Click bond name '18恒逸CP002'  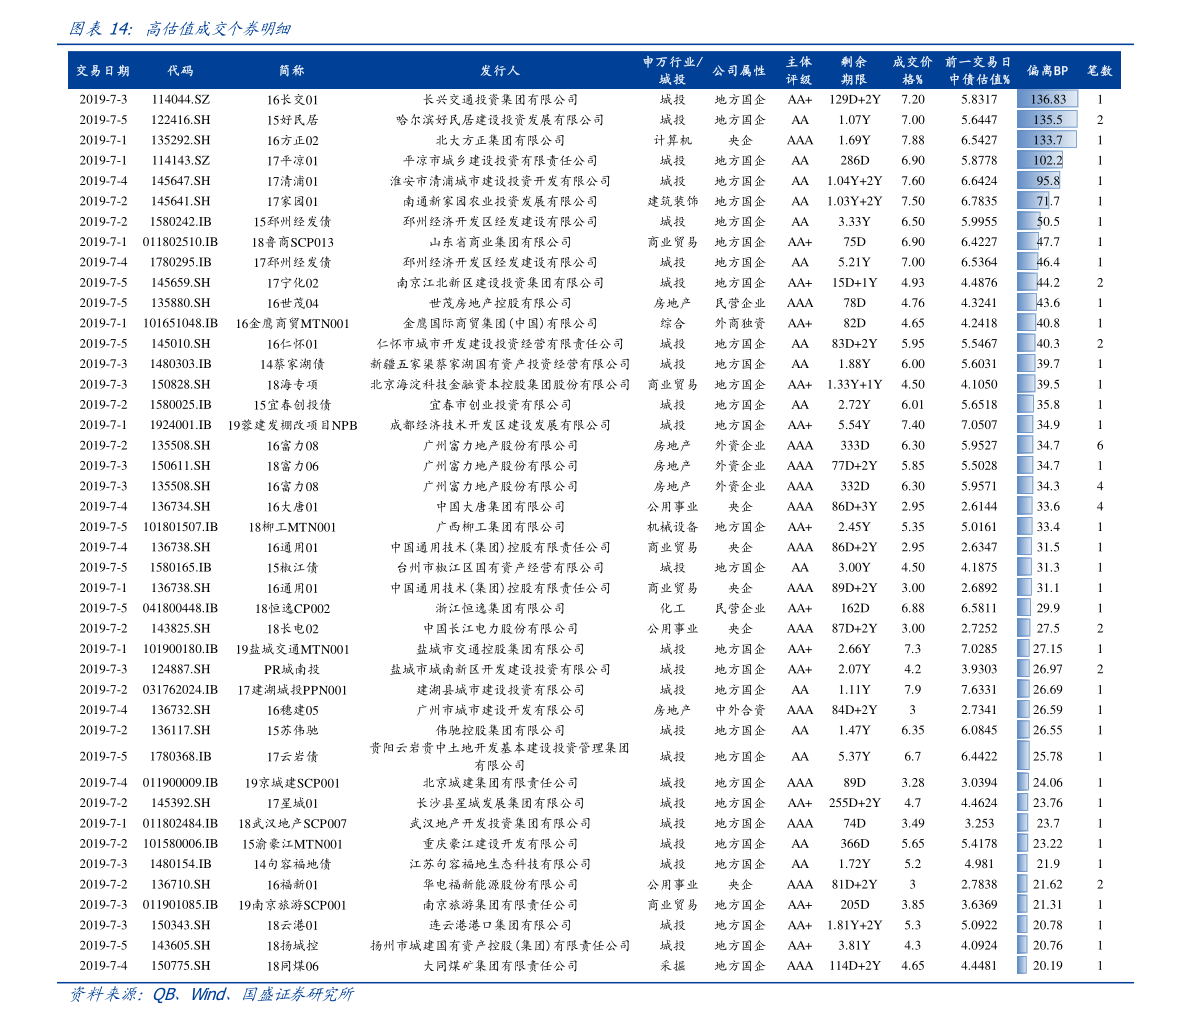292,608
